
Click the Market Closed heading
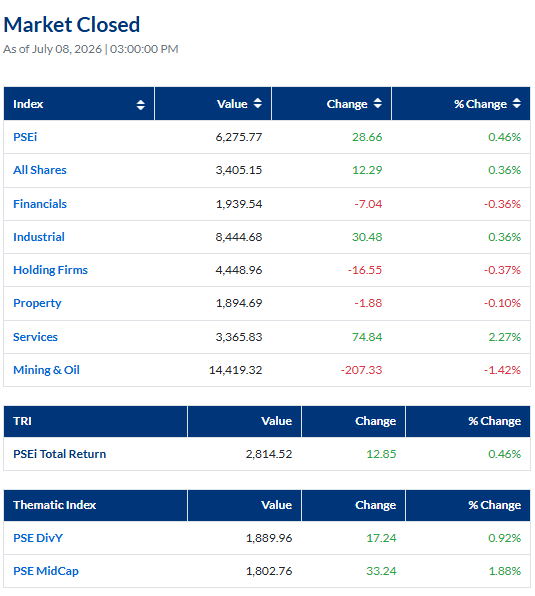[72, 25]
